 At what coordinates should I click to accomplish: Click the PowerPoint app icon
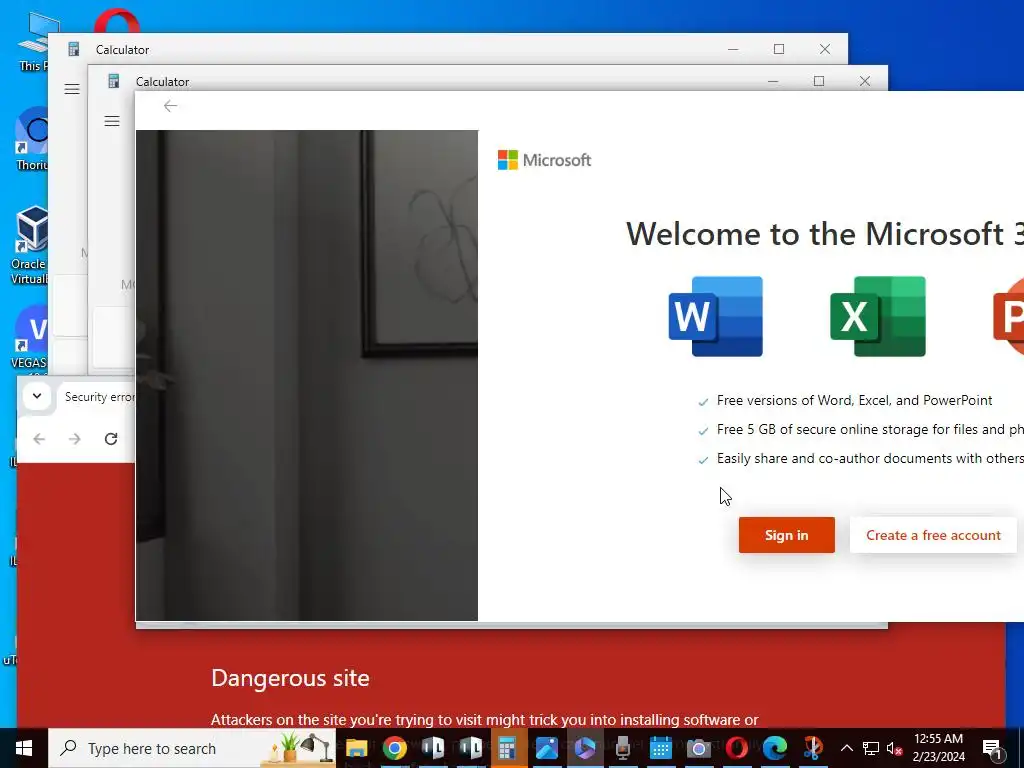[x=1008, y=316]
